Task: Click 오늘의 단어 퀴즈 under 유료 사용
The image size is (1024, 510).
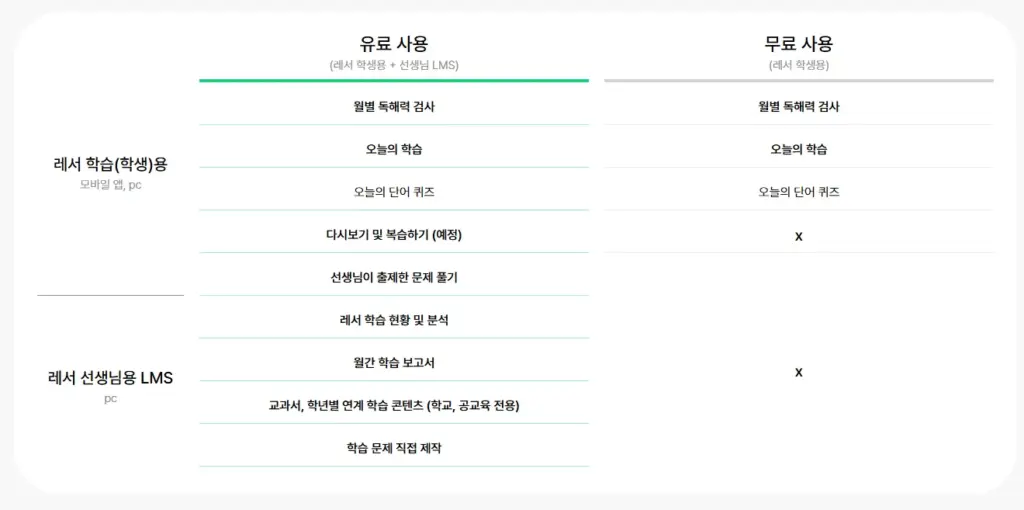Action: point(394,192)
